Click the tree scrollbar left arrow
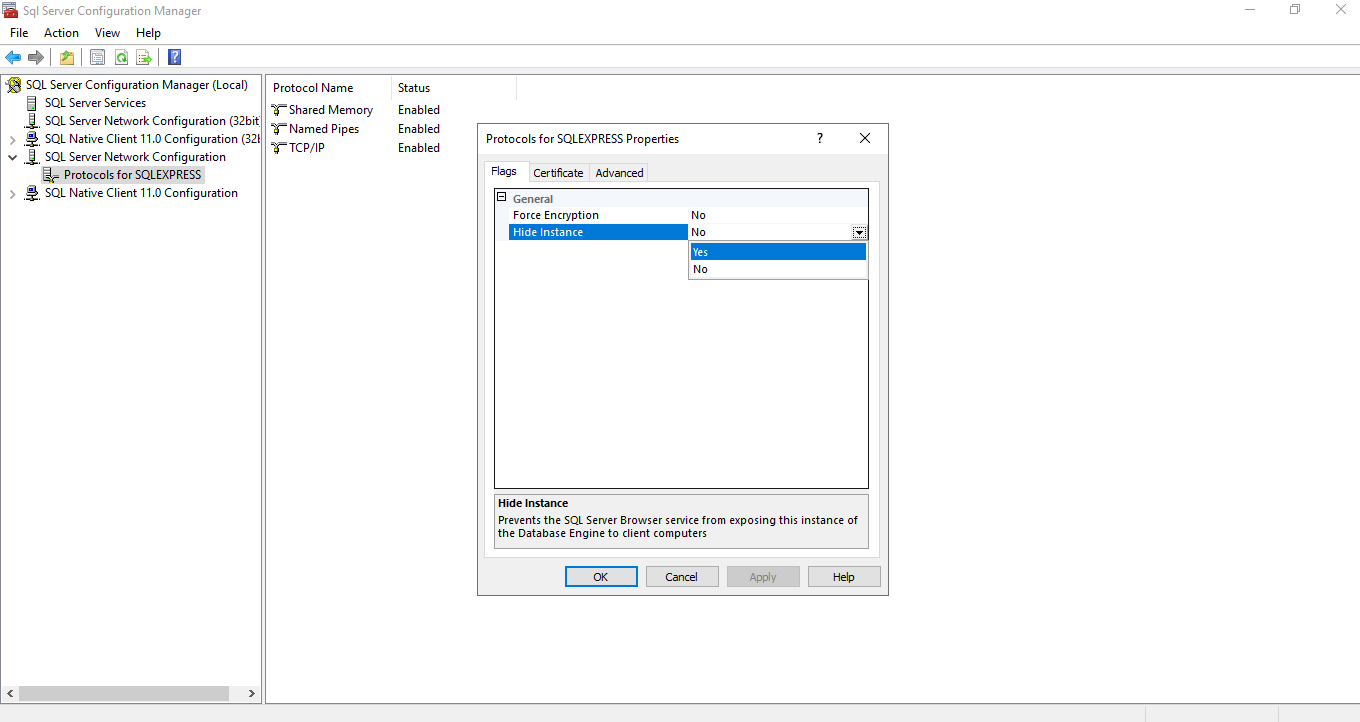Viewport: 1360px width, 722px height. (x=10, y=693)
